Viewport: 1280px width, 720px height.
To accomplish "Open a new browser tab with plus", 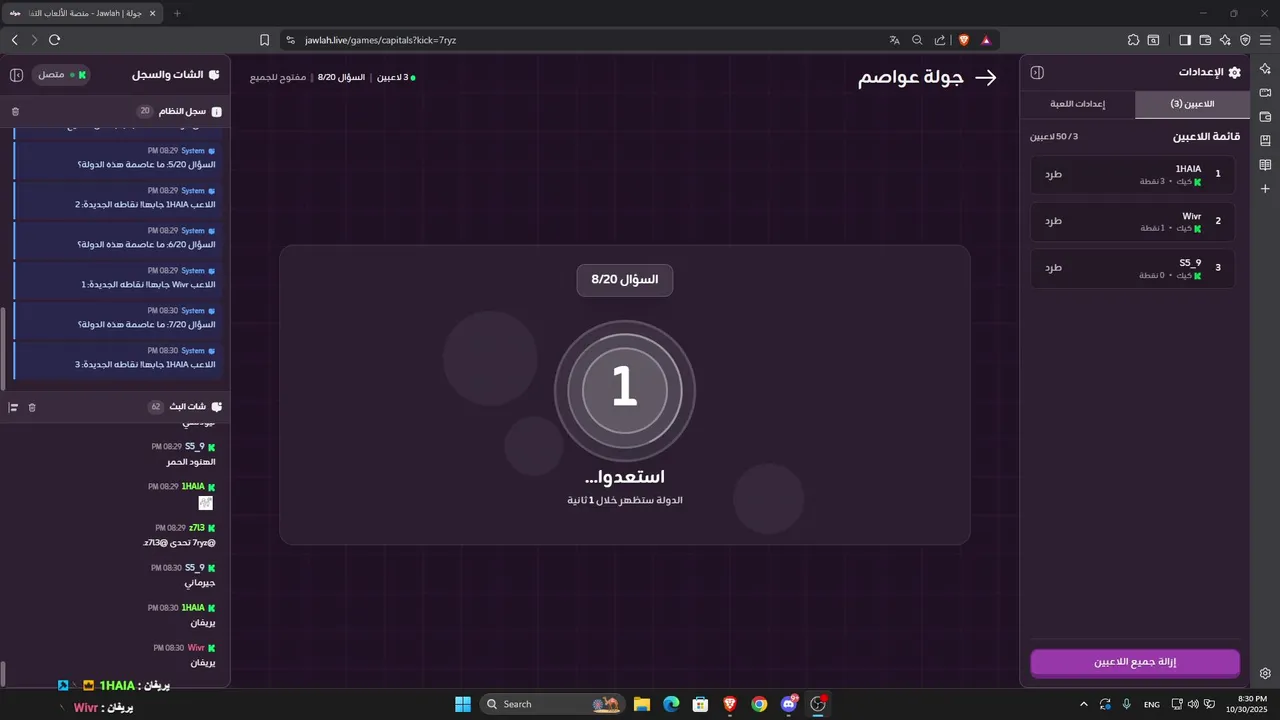I will (177, 13).
